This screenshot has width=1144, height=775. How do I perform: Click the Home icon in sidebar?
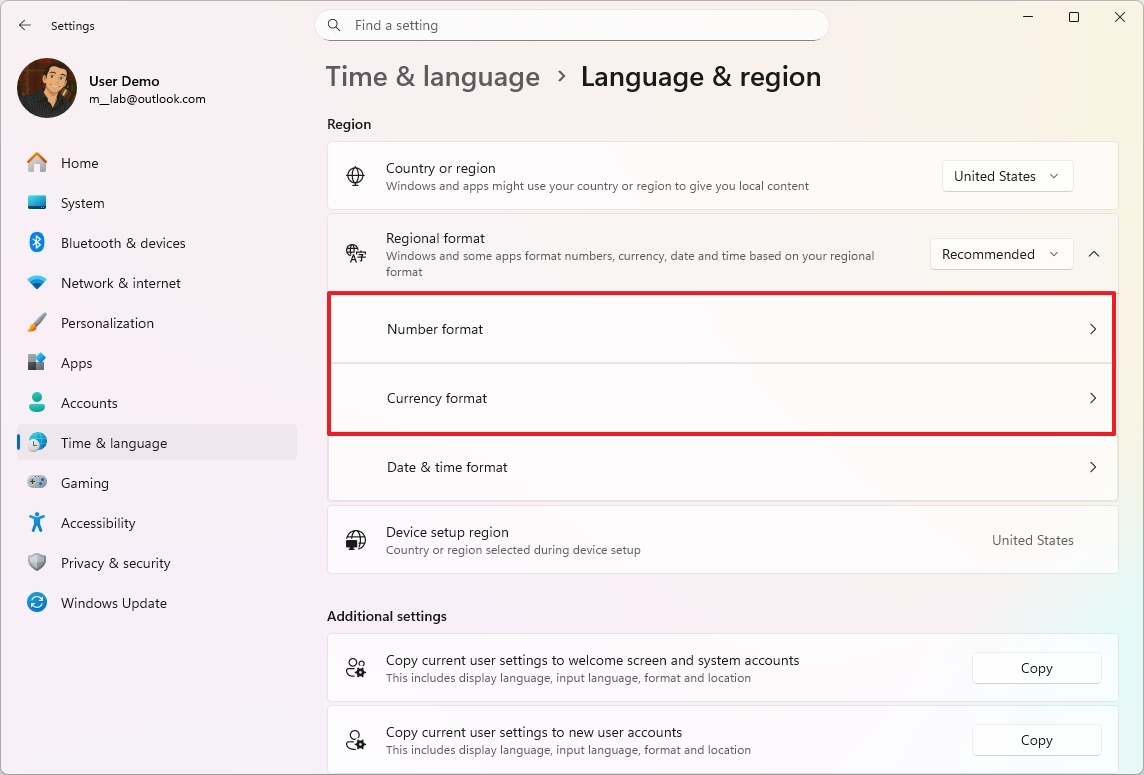point(37,163)
